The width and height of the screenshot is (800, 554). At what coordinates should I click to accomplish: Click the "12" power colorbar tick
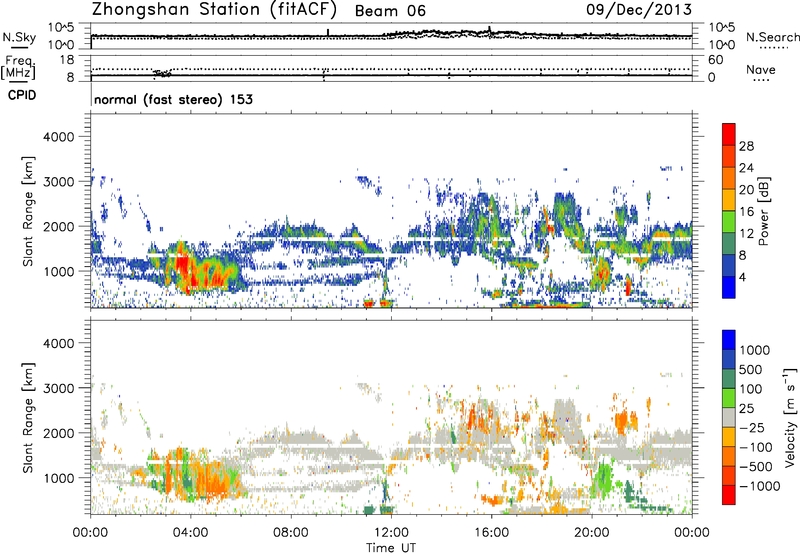746,233
